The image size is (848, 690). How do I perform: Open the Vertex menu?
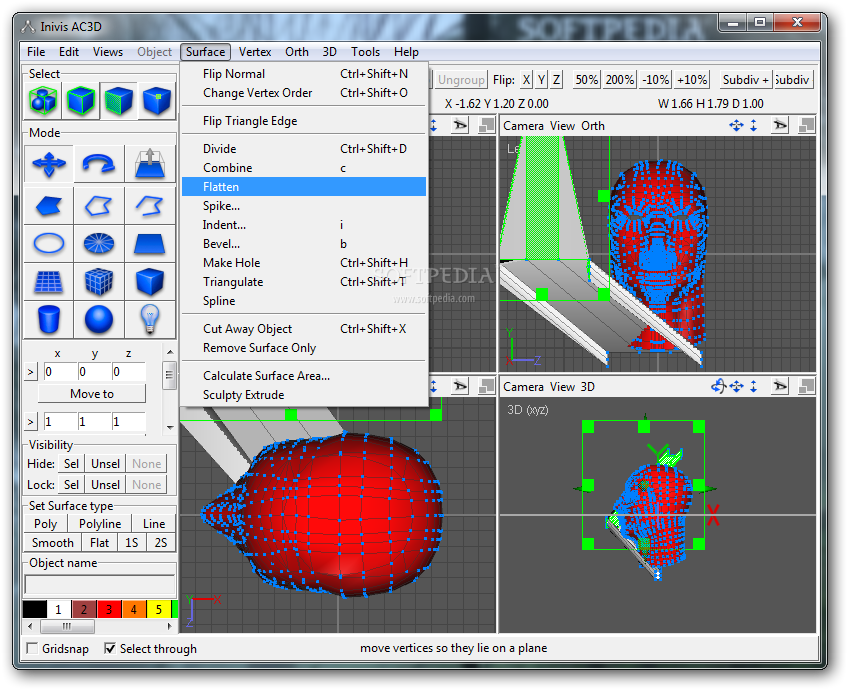255,52
